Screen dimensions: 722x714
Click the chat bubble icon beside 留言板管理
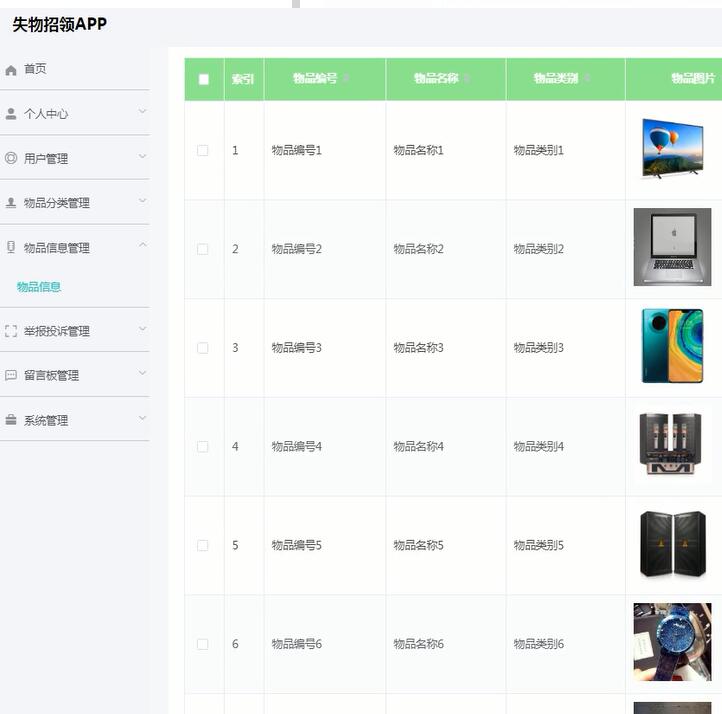tap(11, 375)
